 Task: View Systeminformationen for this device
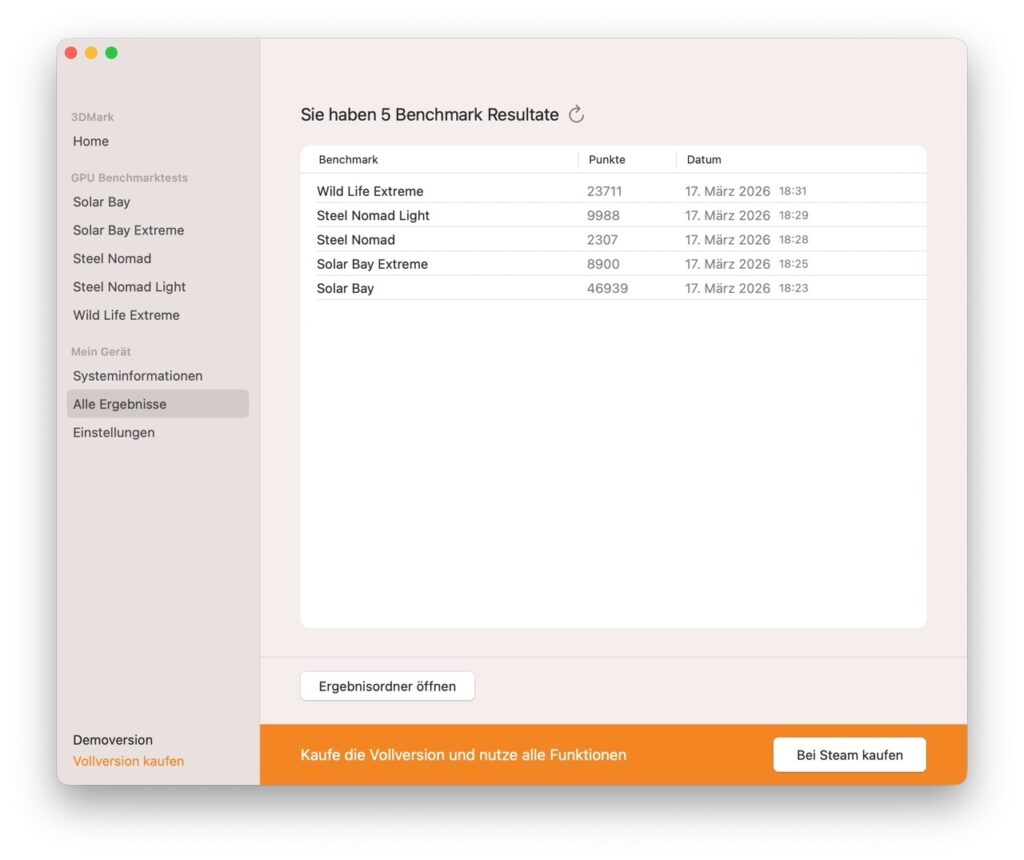[137, 375]
